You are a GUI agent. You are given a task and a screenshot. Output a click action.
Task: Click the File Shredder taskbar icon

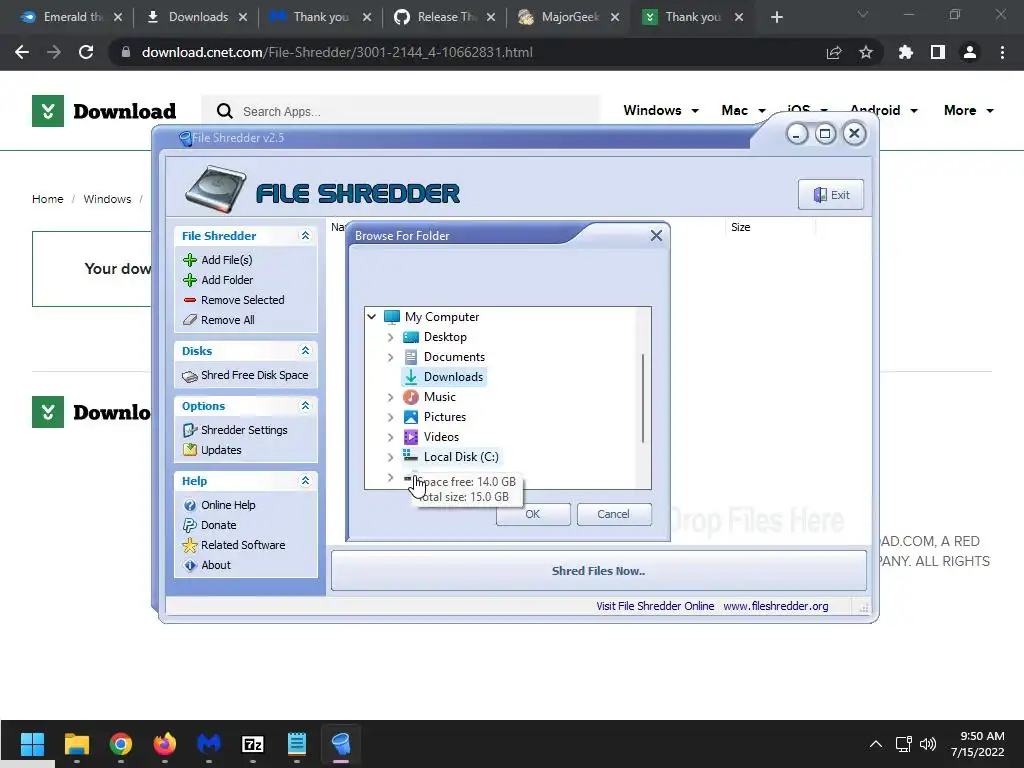[x=341, y=744]
